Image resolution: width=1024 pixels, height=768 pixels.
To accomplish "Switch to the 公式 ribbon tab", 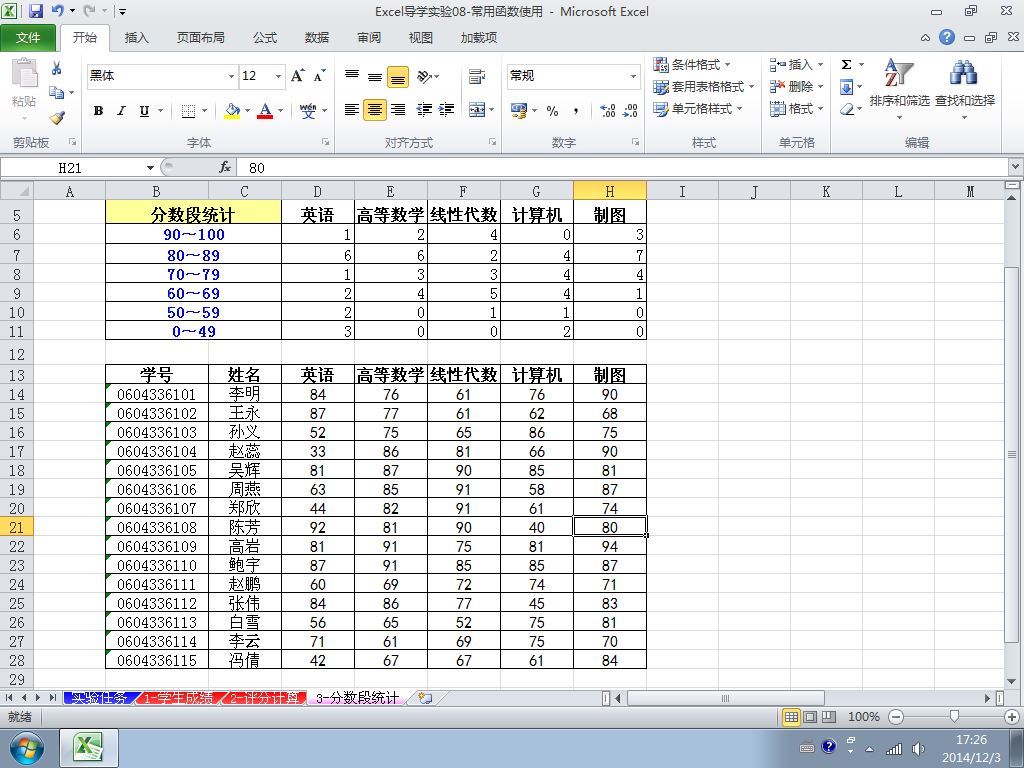I will coord(264,38).
